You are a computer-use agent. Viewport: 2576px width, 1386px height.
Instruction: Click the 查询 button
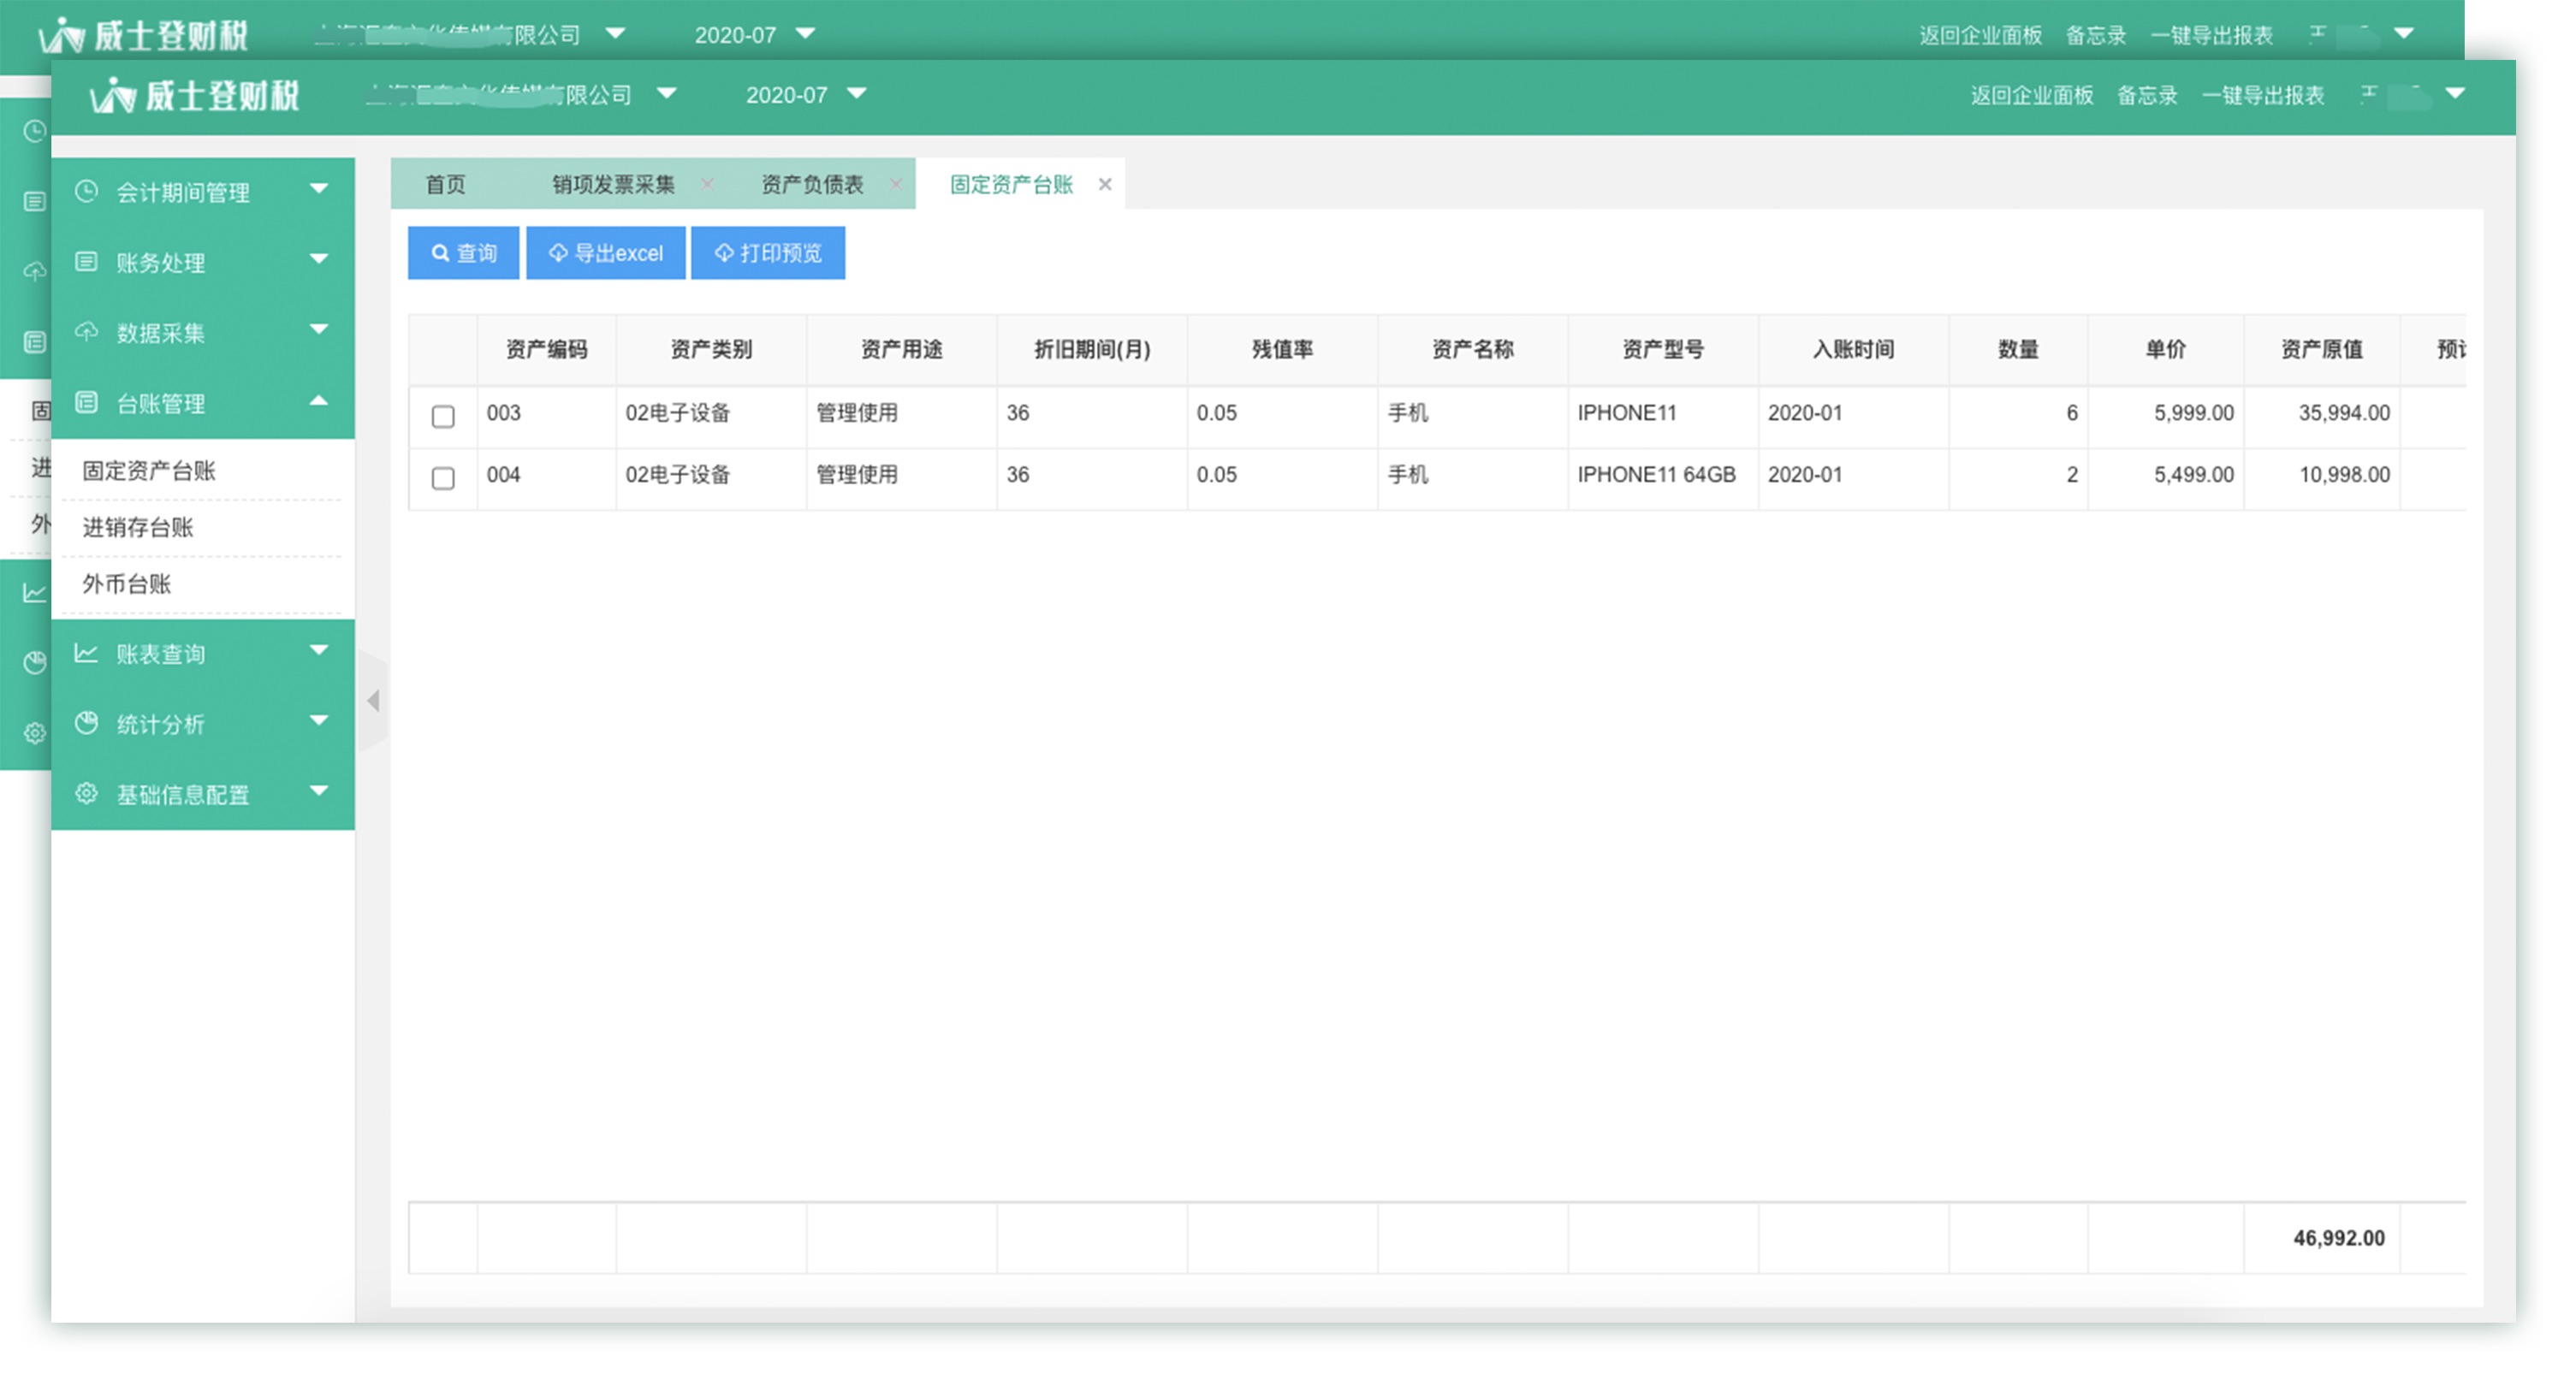point(463,253)
